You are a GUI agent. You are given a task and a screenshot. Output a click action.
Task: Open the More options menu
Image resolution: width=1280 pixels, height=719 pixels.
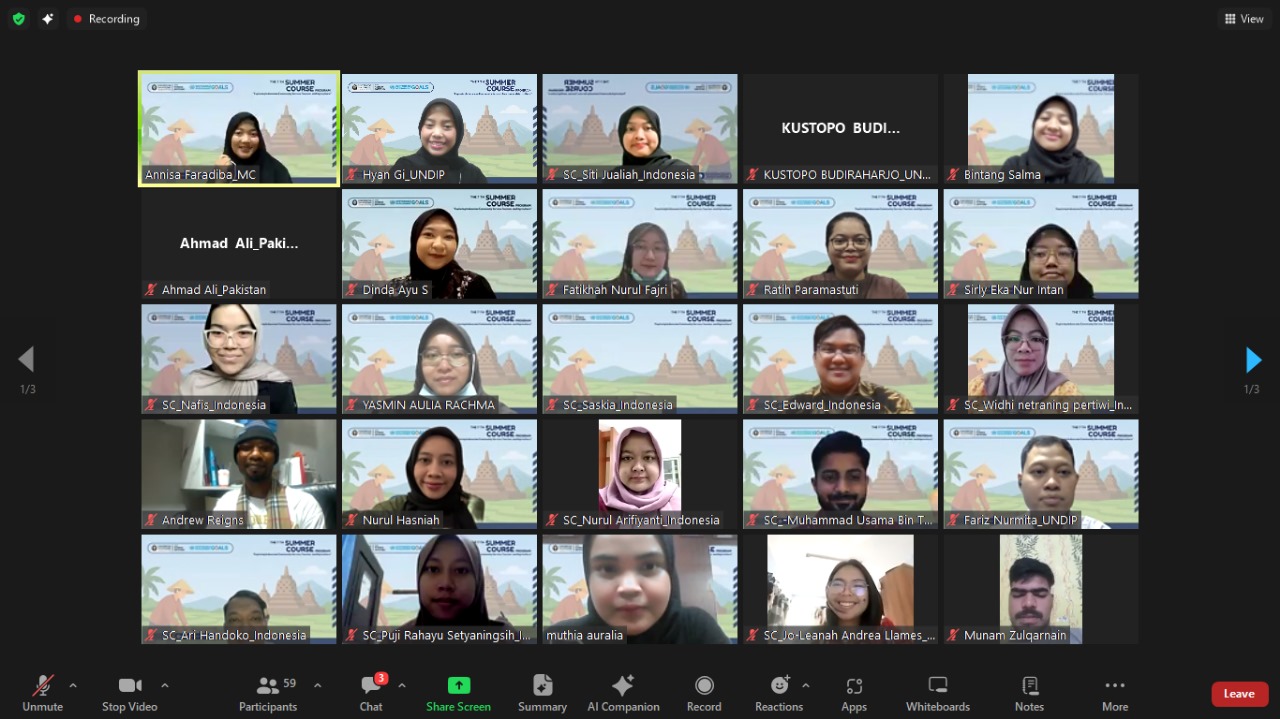click(1114, 693)
